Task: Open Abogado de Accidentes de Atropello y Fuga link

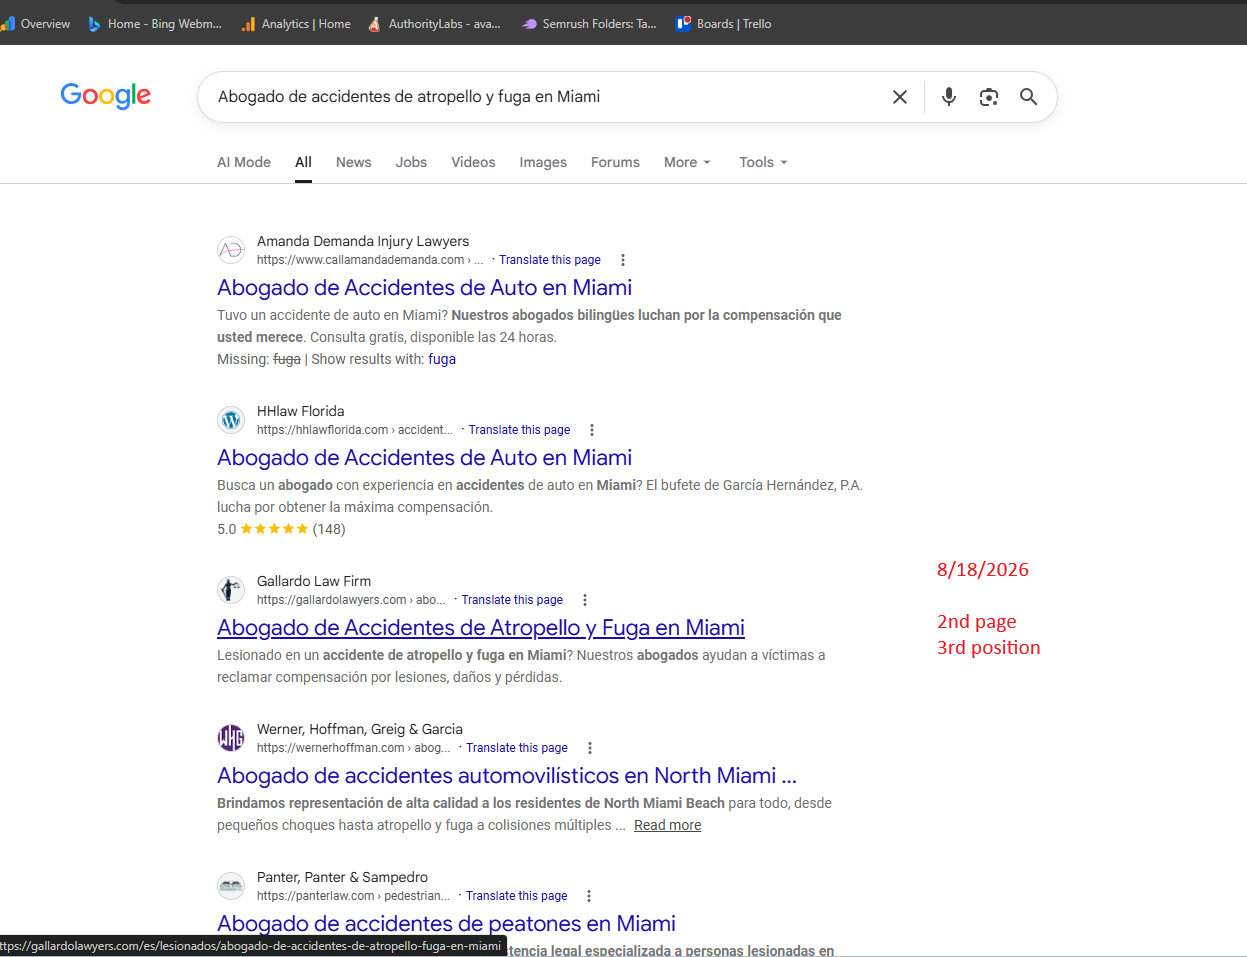Action: 481,628
